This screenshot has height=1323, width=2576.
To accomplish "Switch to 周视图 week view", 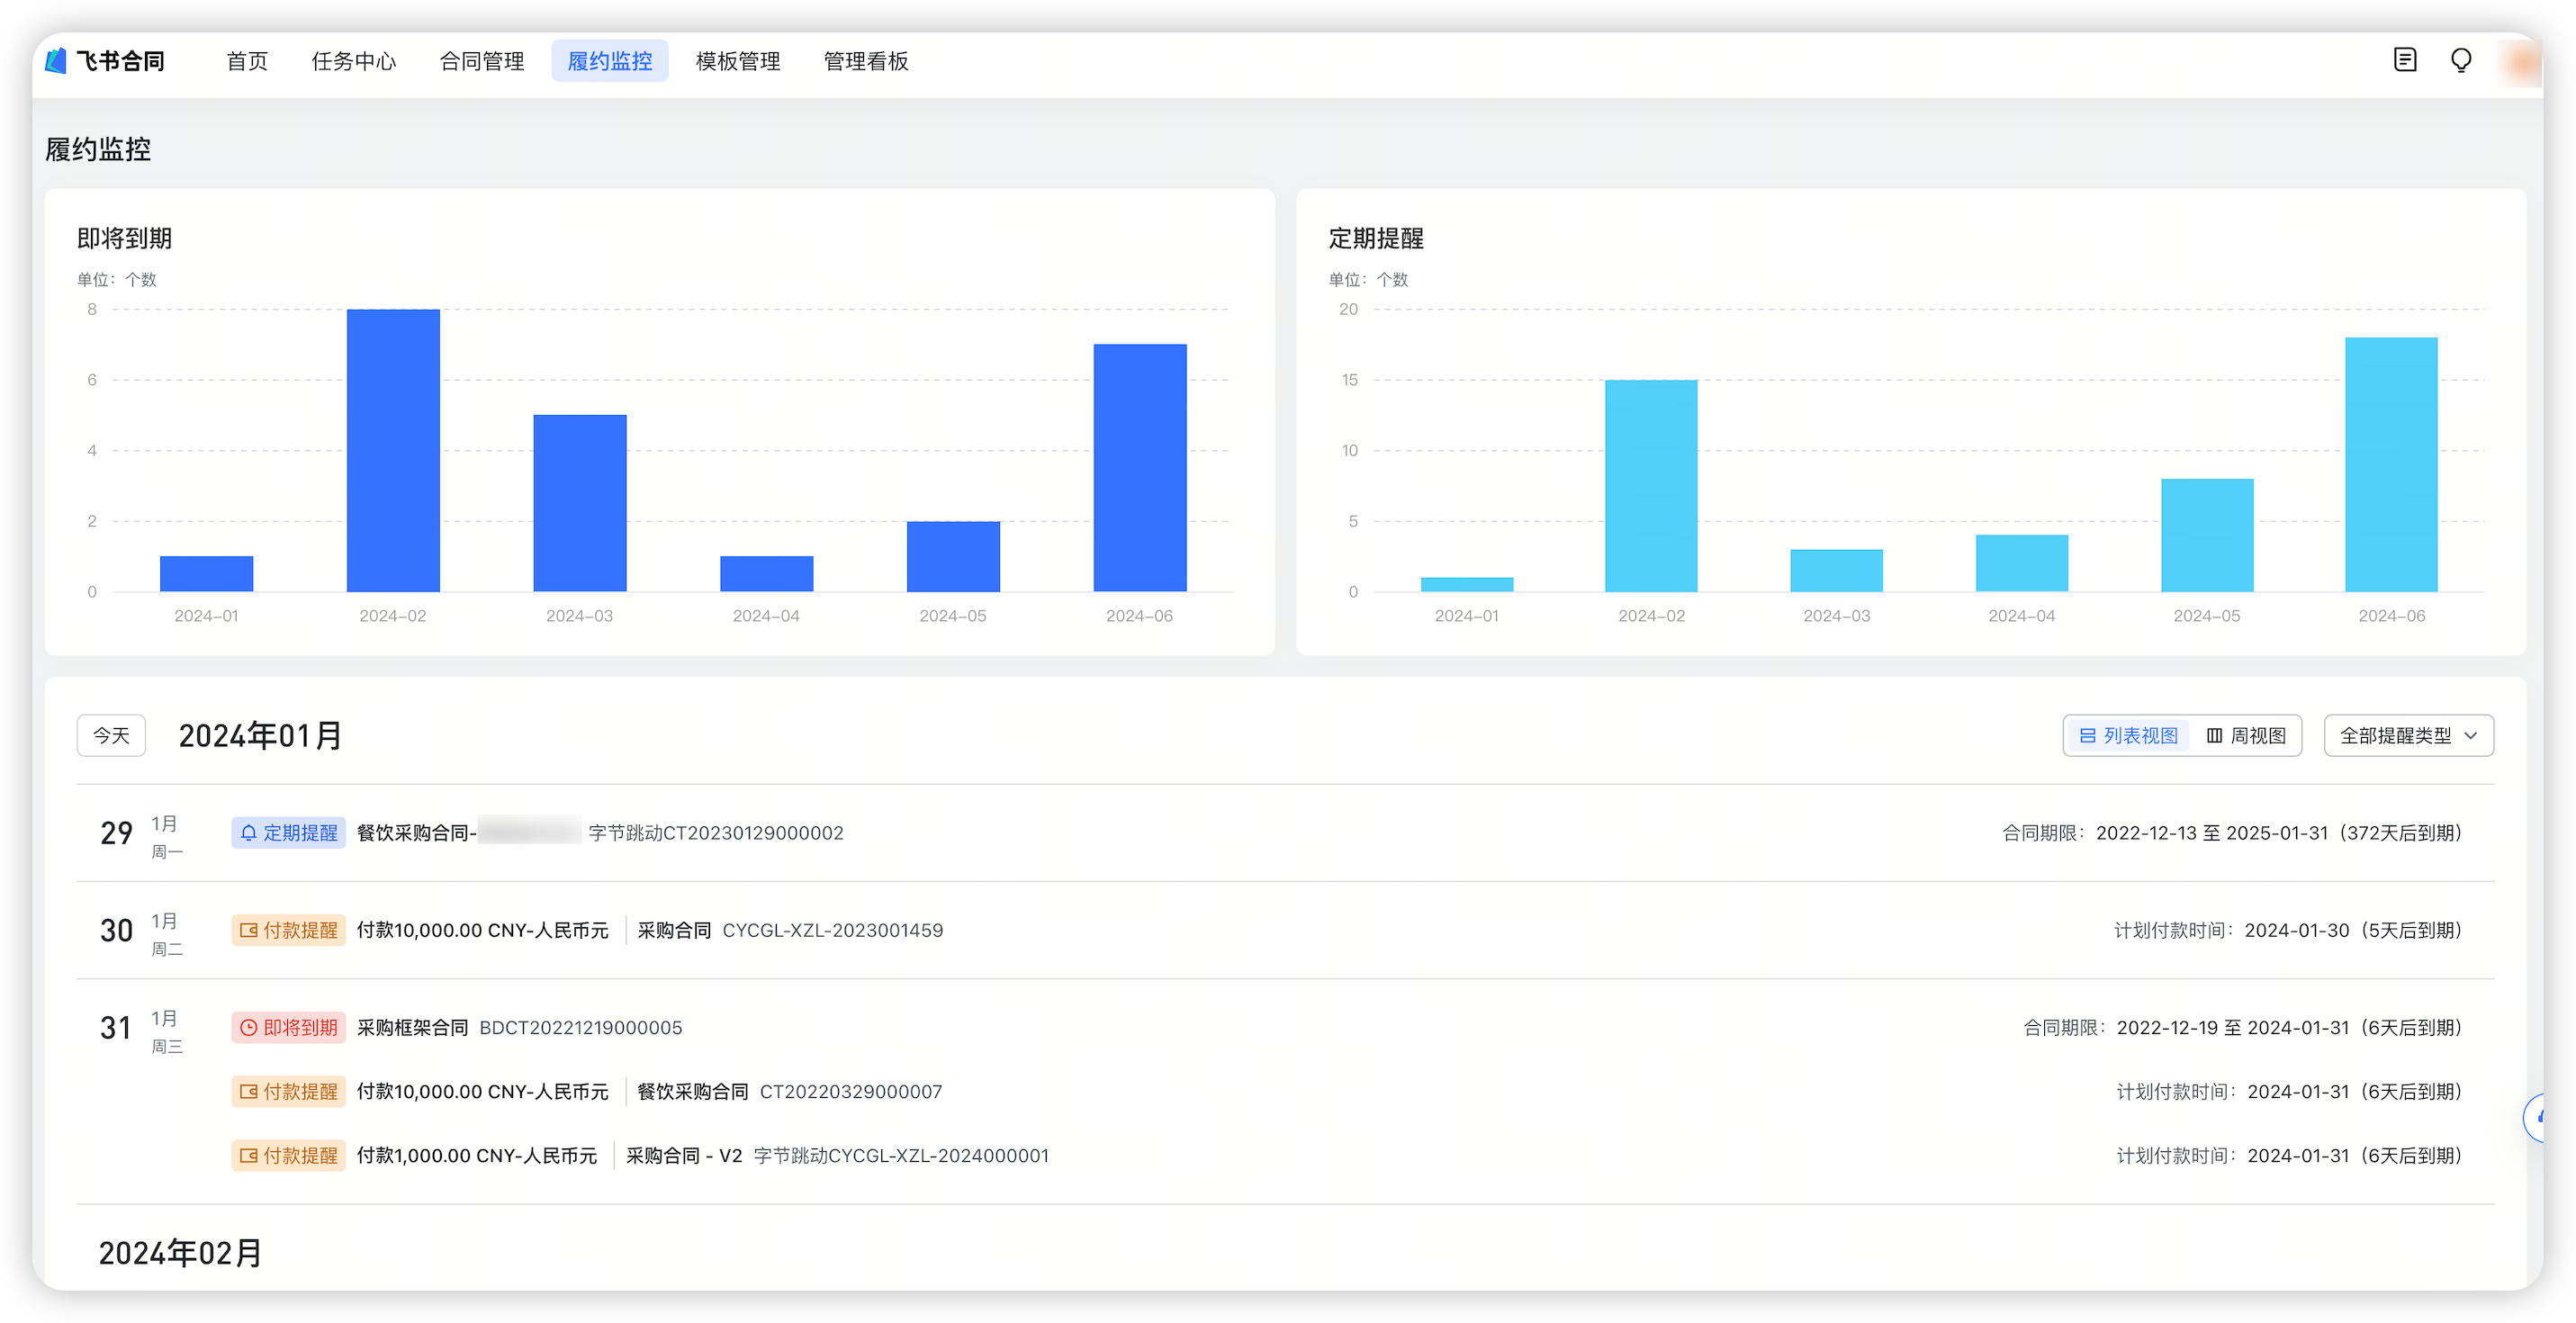I will [2247, 736].
